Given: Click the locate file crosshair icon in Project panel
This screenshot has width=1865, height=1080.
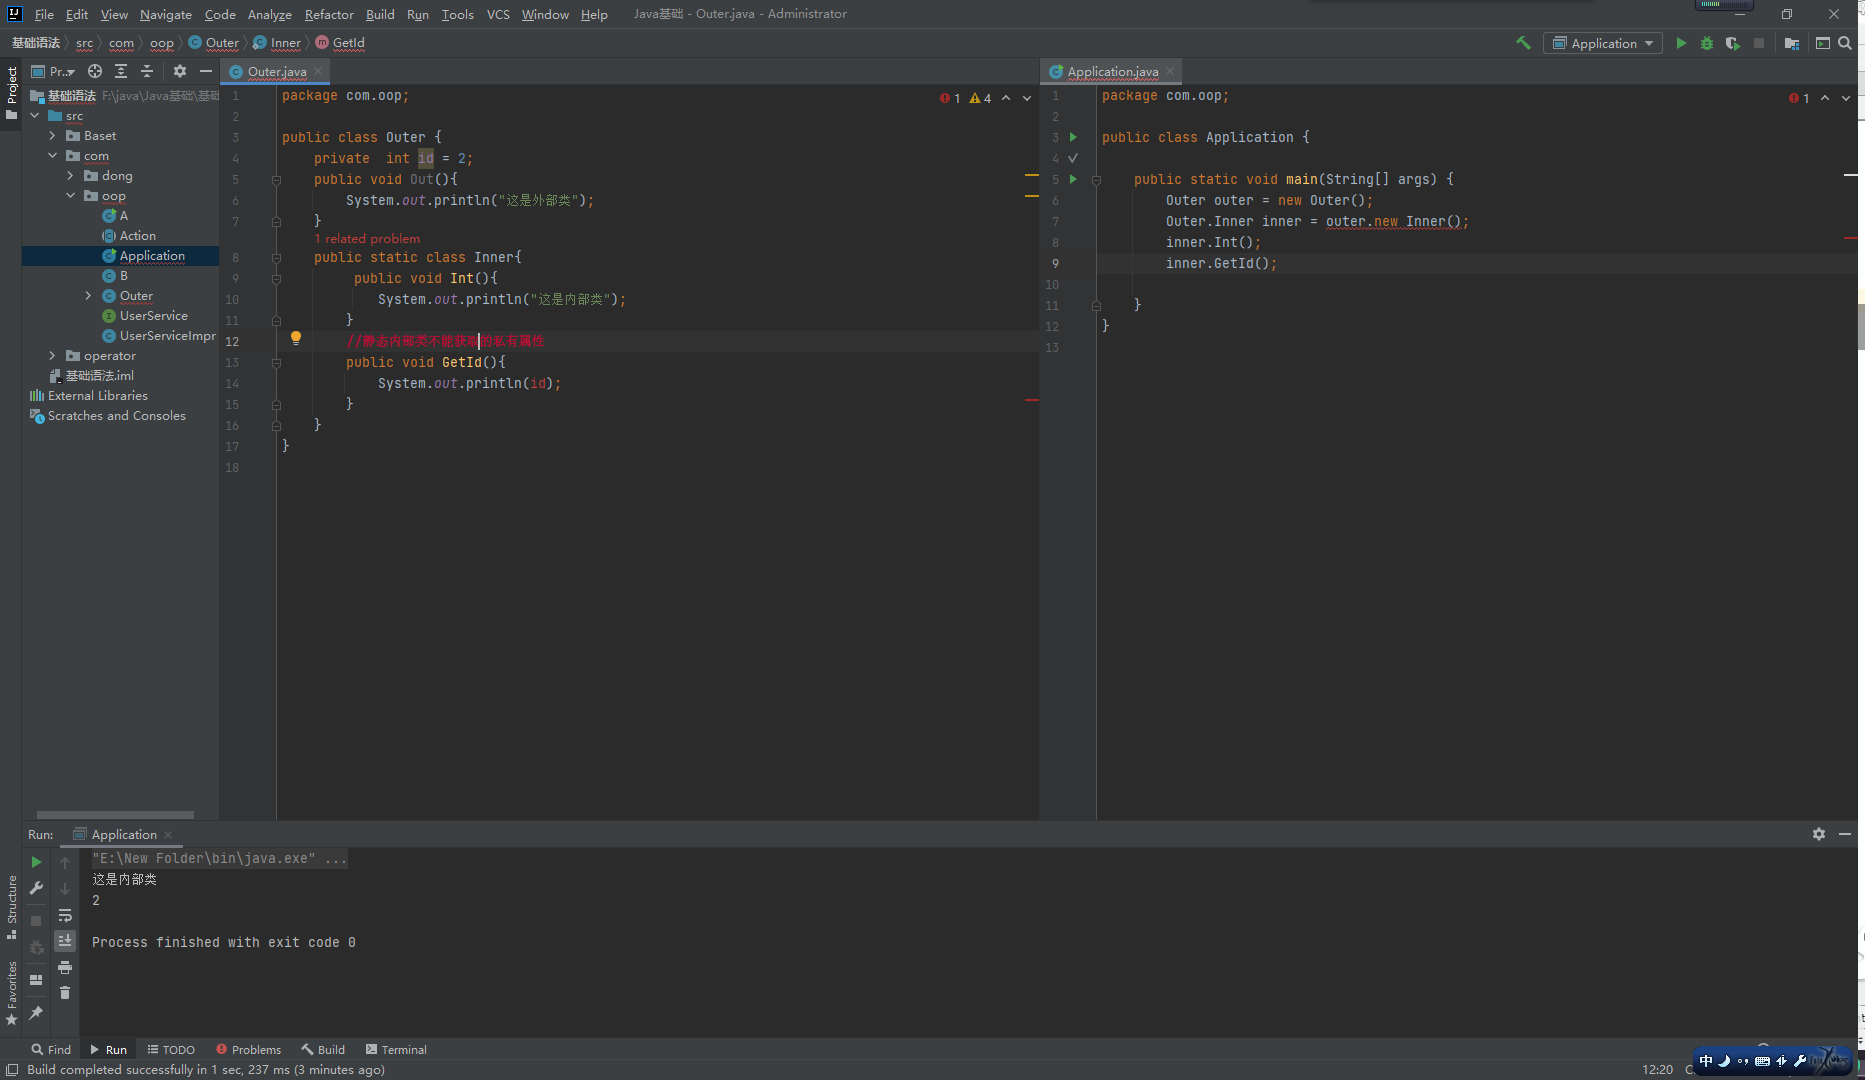Looking at the screenshot, I should pos(95,71).
